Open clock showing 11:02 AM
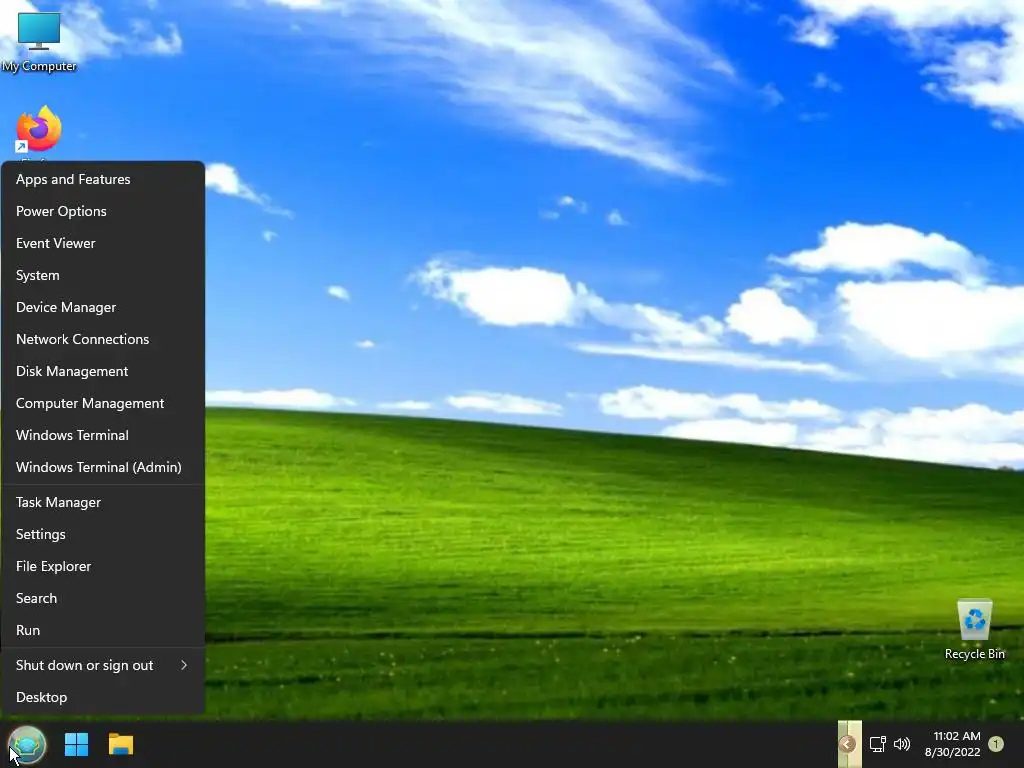This screenshot has height=768, width=1024. pos(952,744)
